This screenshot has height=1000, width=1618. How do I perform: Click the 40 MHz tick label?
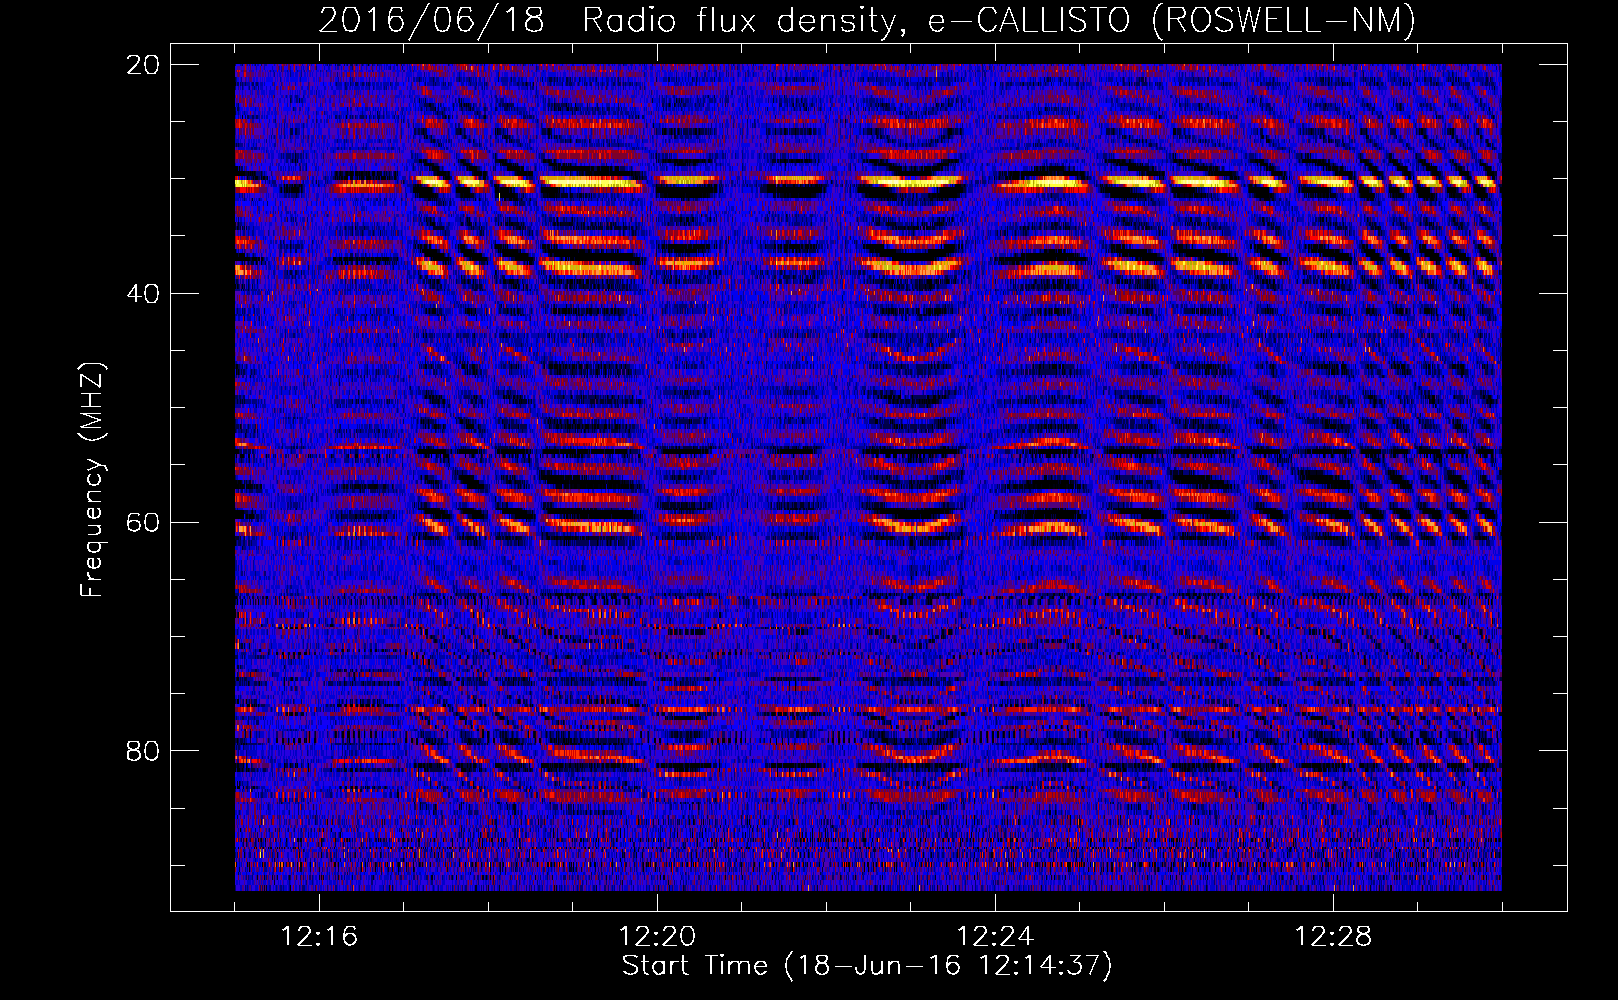(x=143, y=294)
